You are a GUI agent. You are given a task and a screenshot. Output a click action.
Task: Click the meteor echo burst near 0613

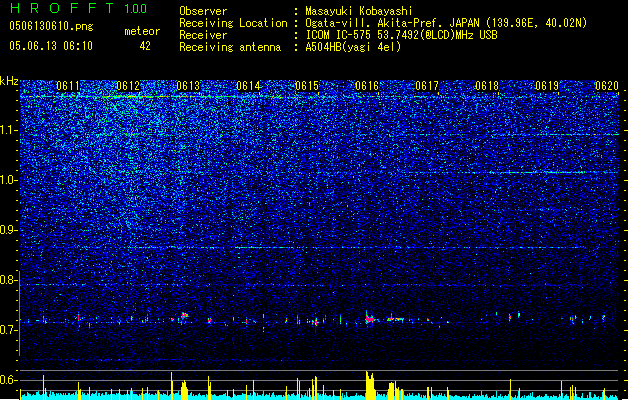click(184, 317)
